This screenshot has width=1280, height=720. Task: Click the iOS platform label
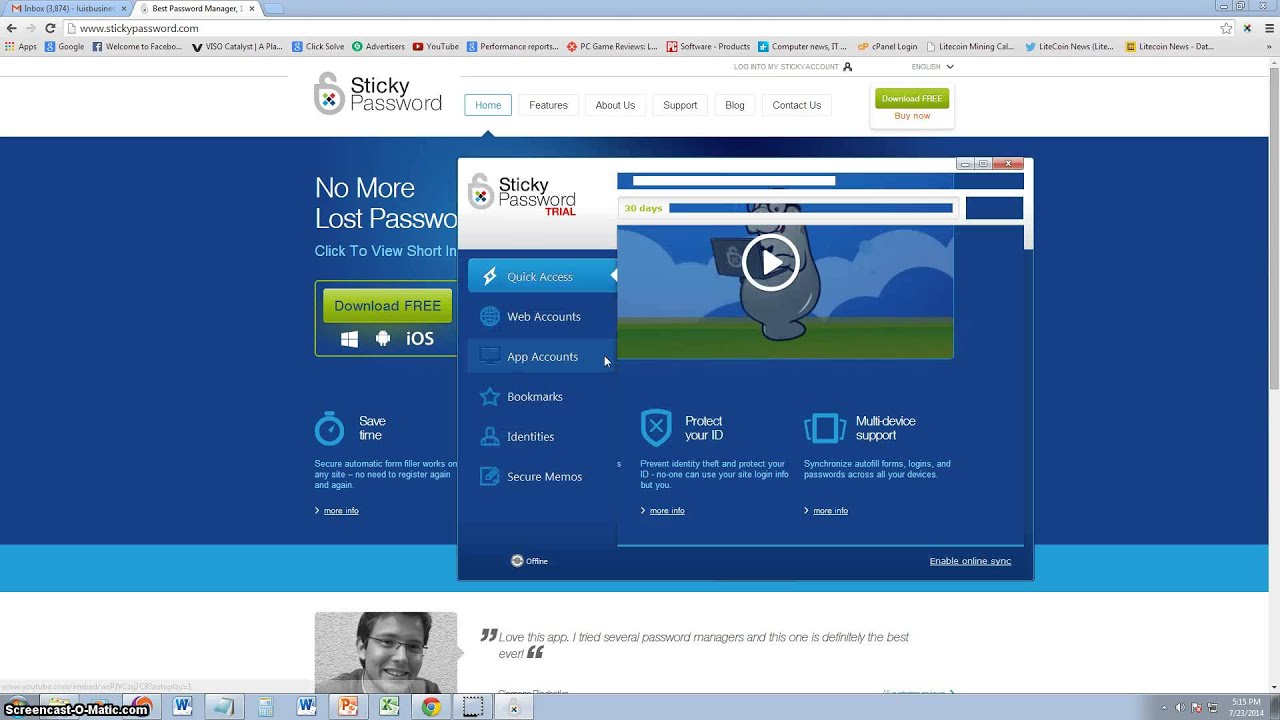click(420, 339)
